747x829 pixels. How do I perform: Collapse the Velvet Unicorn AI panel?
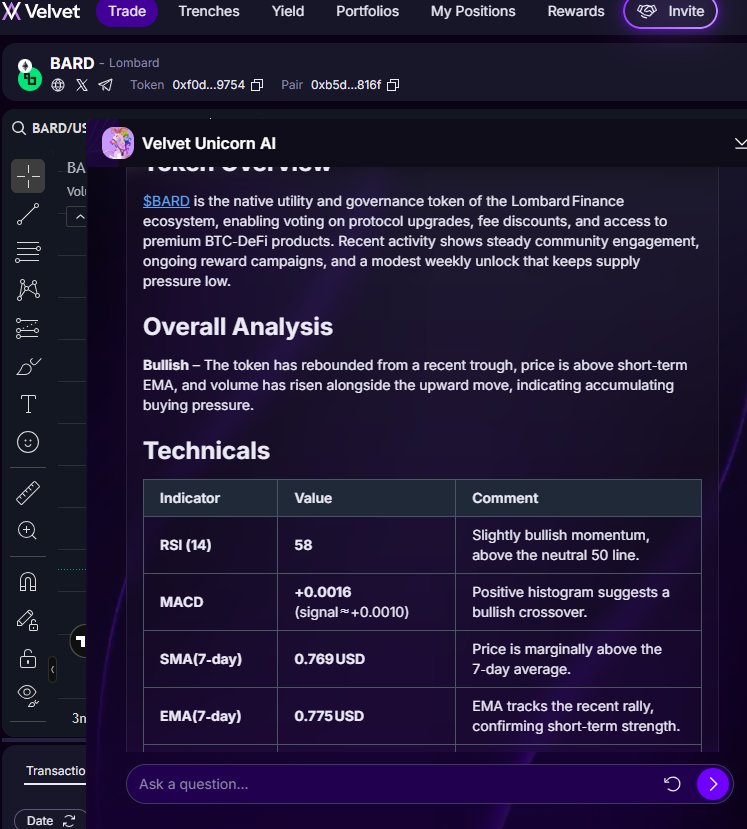[739, 143]
